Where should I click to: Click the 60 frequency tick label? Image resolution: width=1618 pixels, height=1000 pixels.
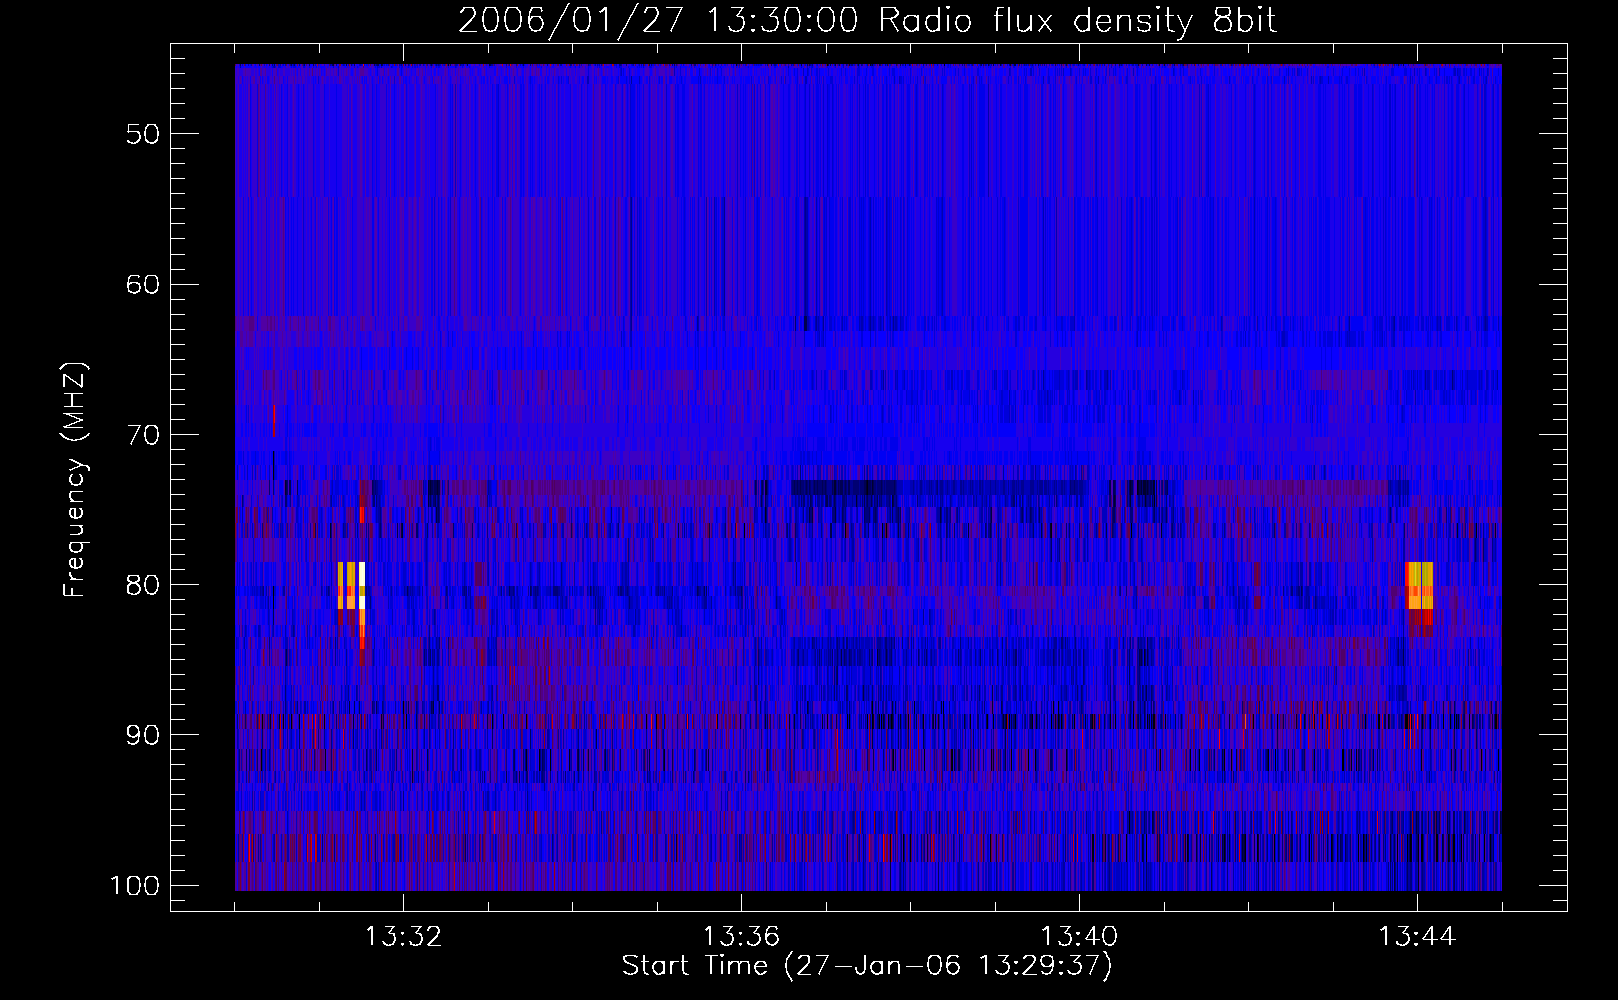point(143,284)
